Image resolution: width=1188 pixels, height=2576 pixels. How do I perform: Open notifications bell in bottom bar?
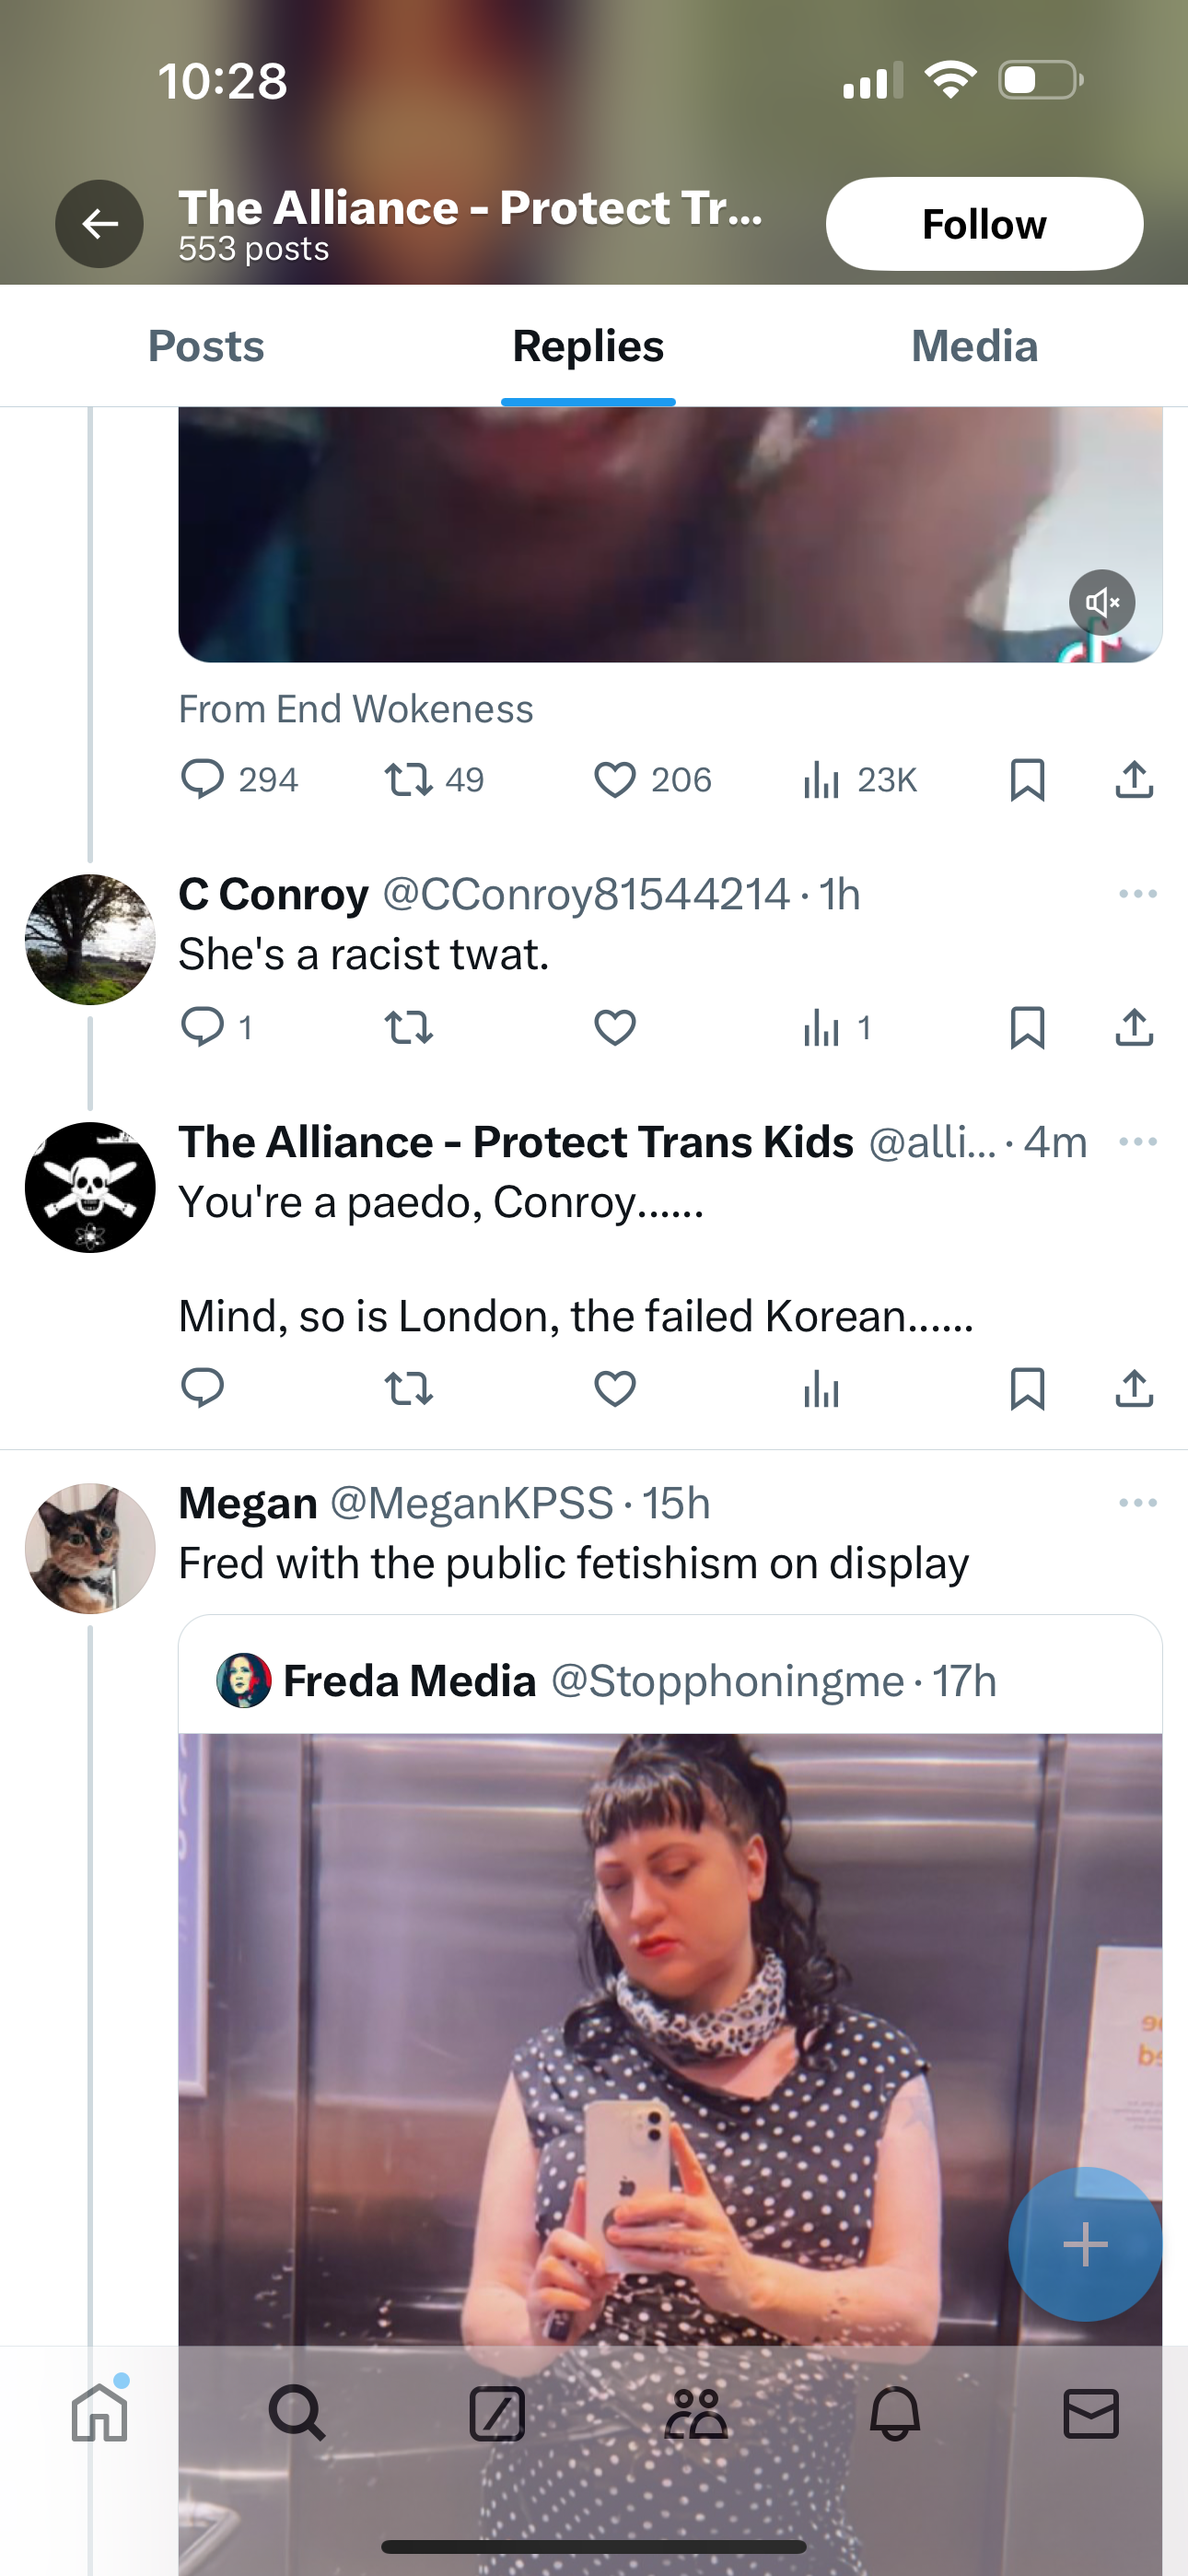pos(894,2414)
